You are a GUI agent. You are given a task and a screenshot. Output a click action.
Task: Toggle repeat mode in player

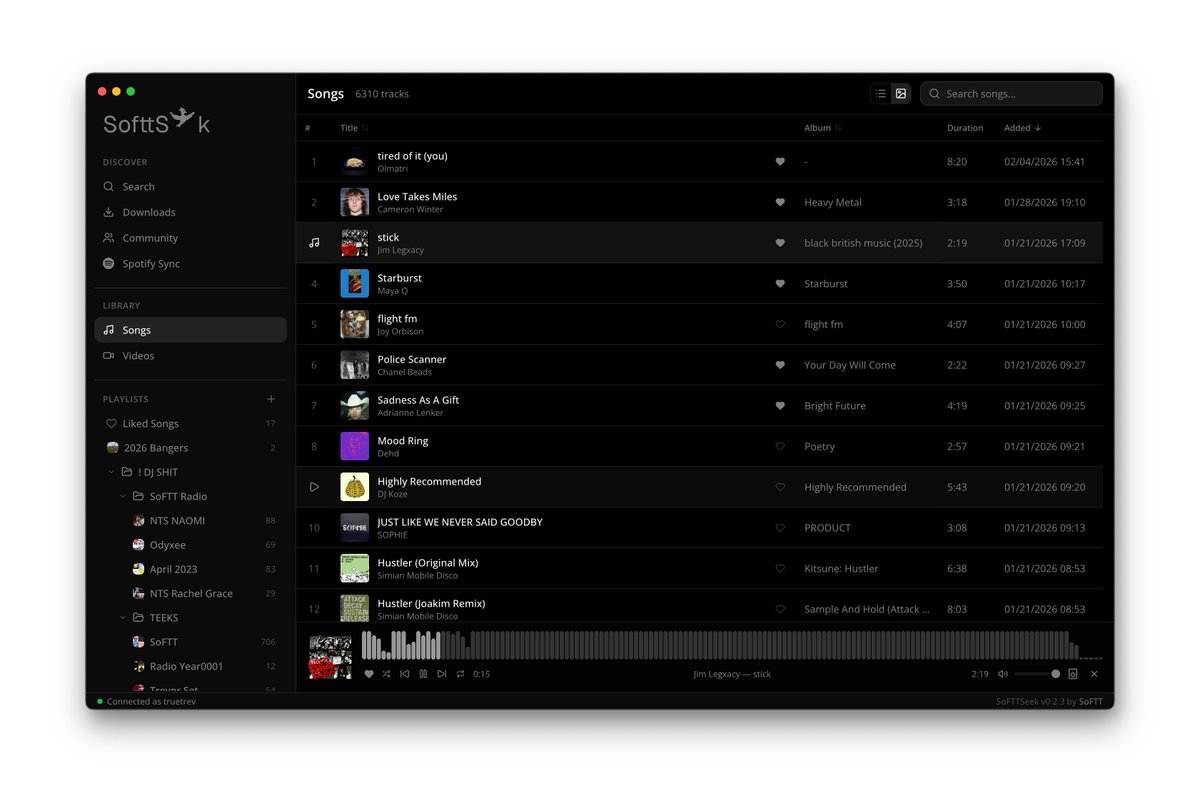tap(460, 674)
